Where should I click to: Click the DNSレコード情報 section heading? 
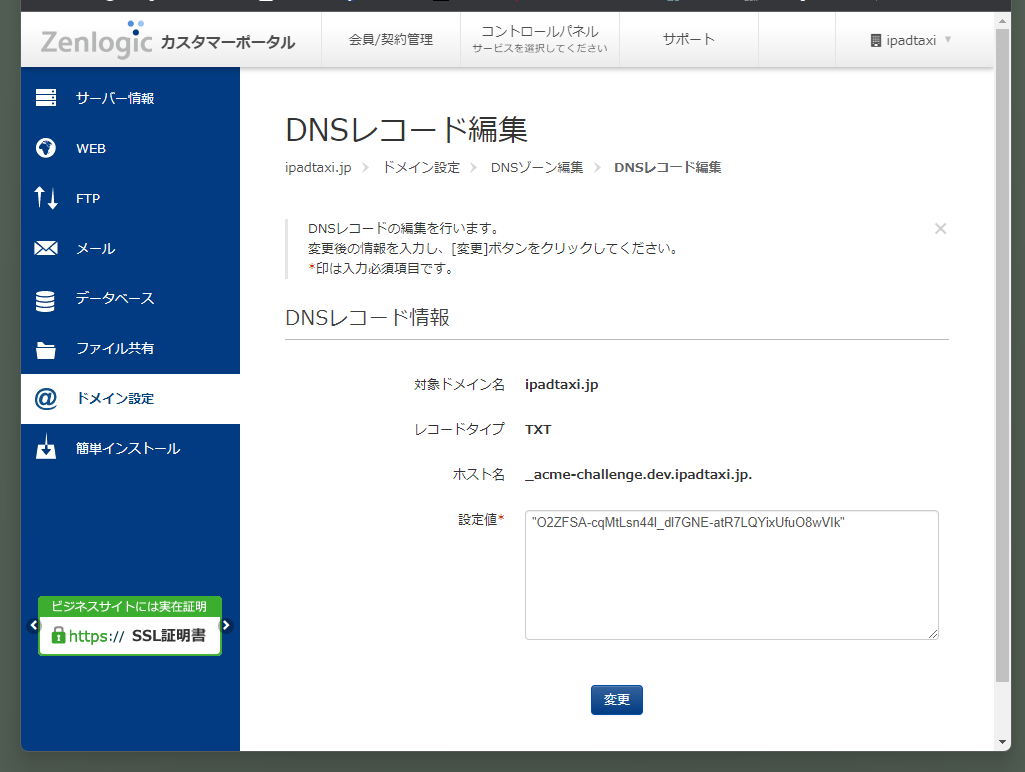pyautogui.click(x=367, y=318)
